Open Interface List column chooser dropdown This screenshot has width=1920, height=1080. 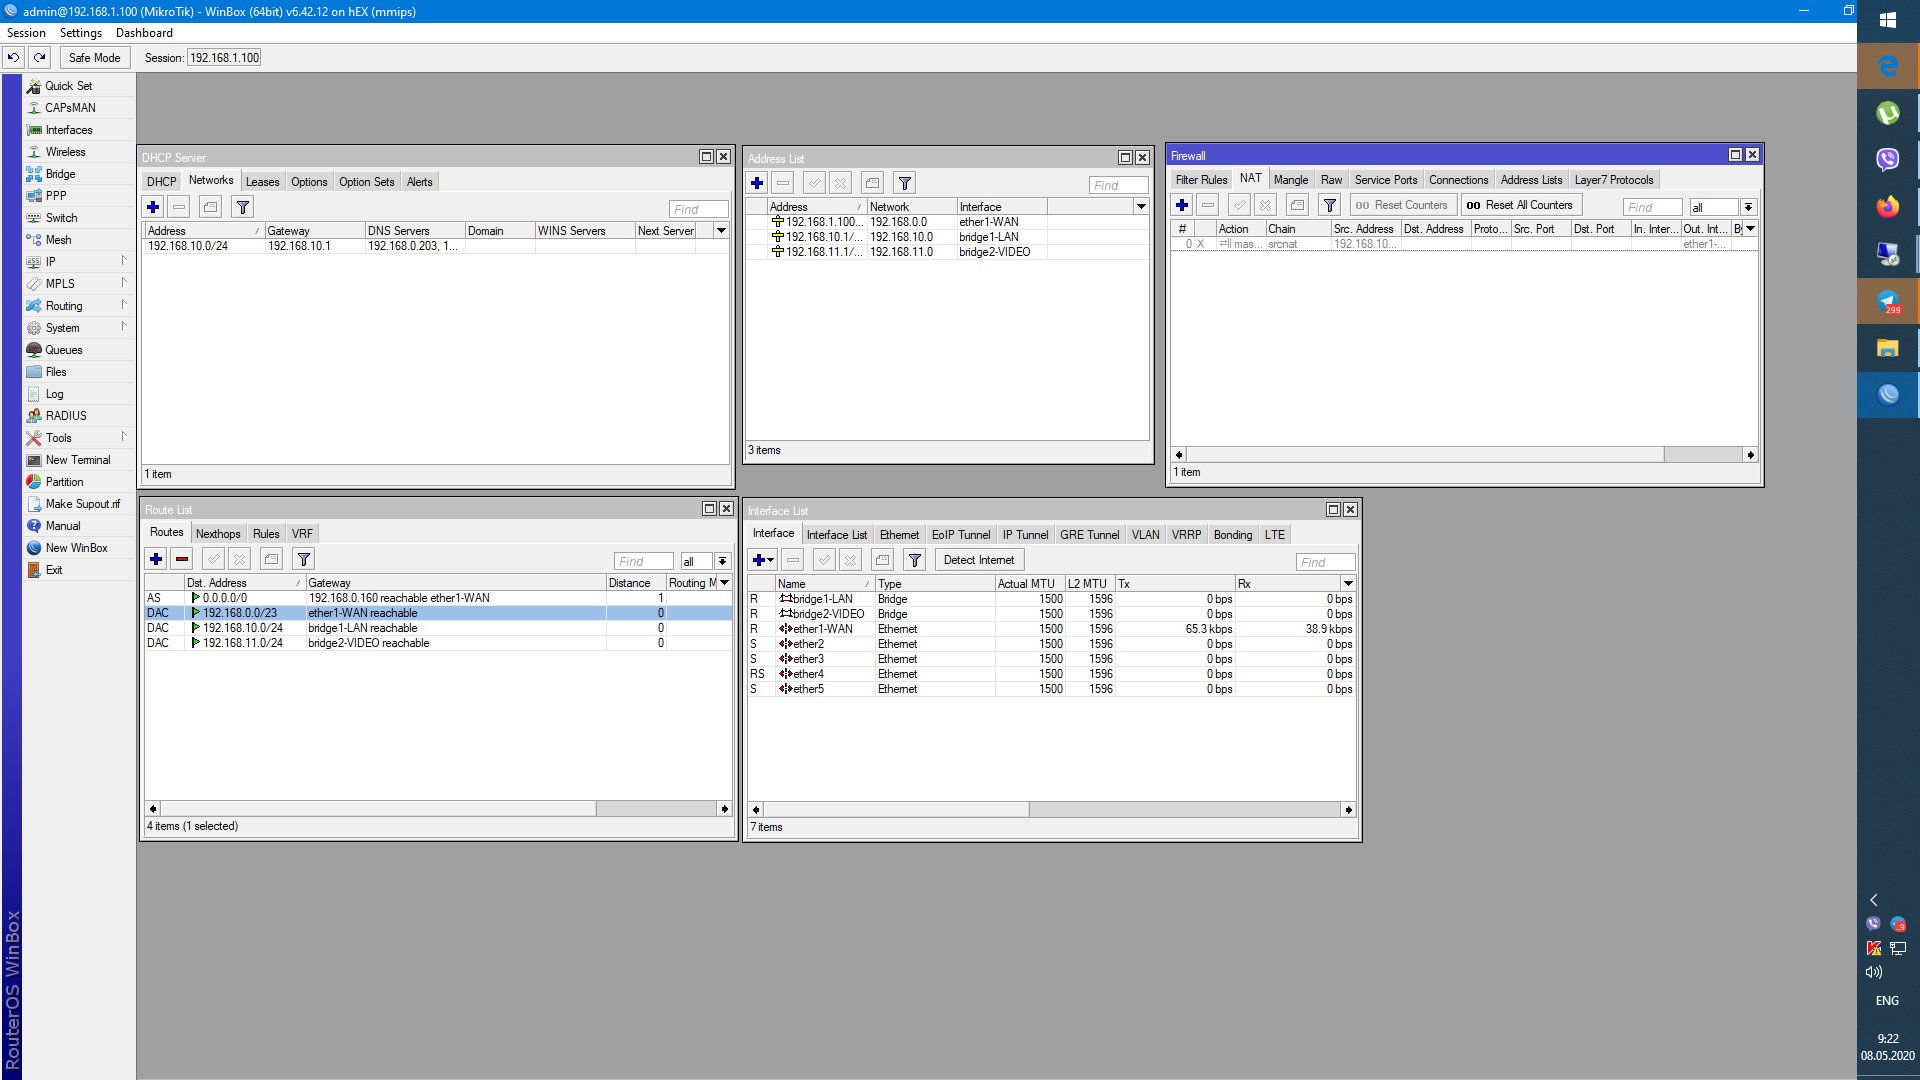(1348, 584)
